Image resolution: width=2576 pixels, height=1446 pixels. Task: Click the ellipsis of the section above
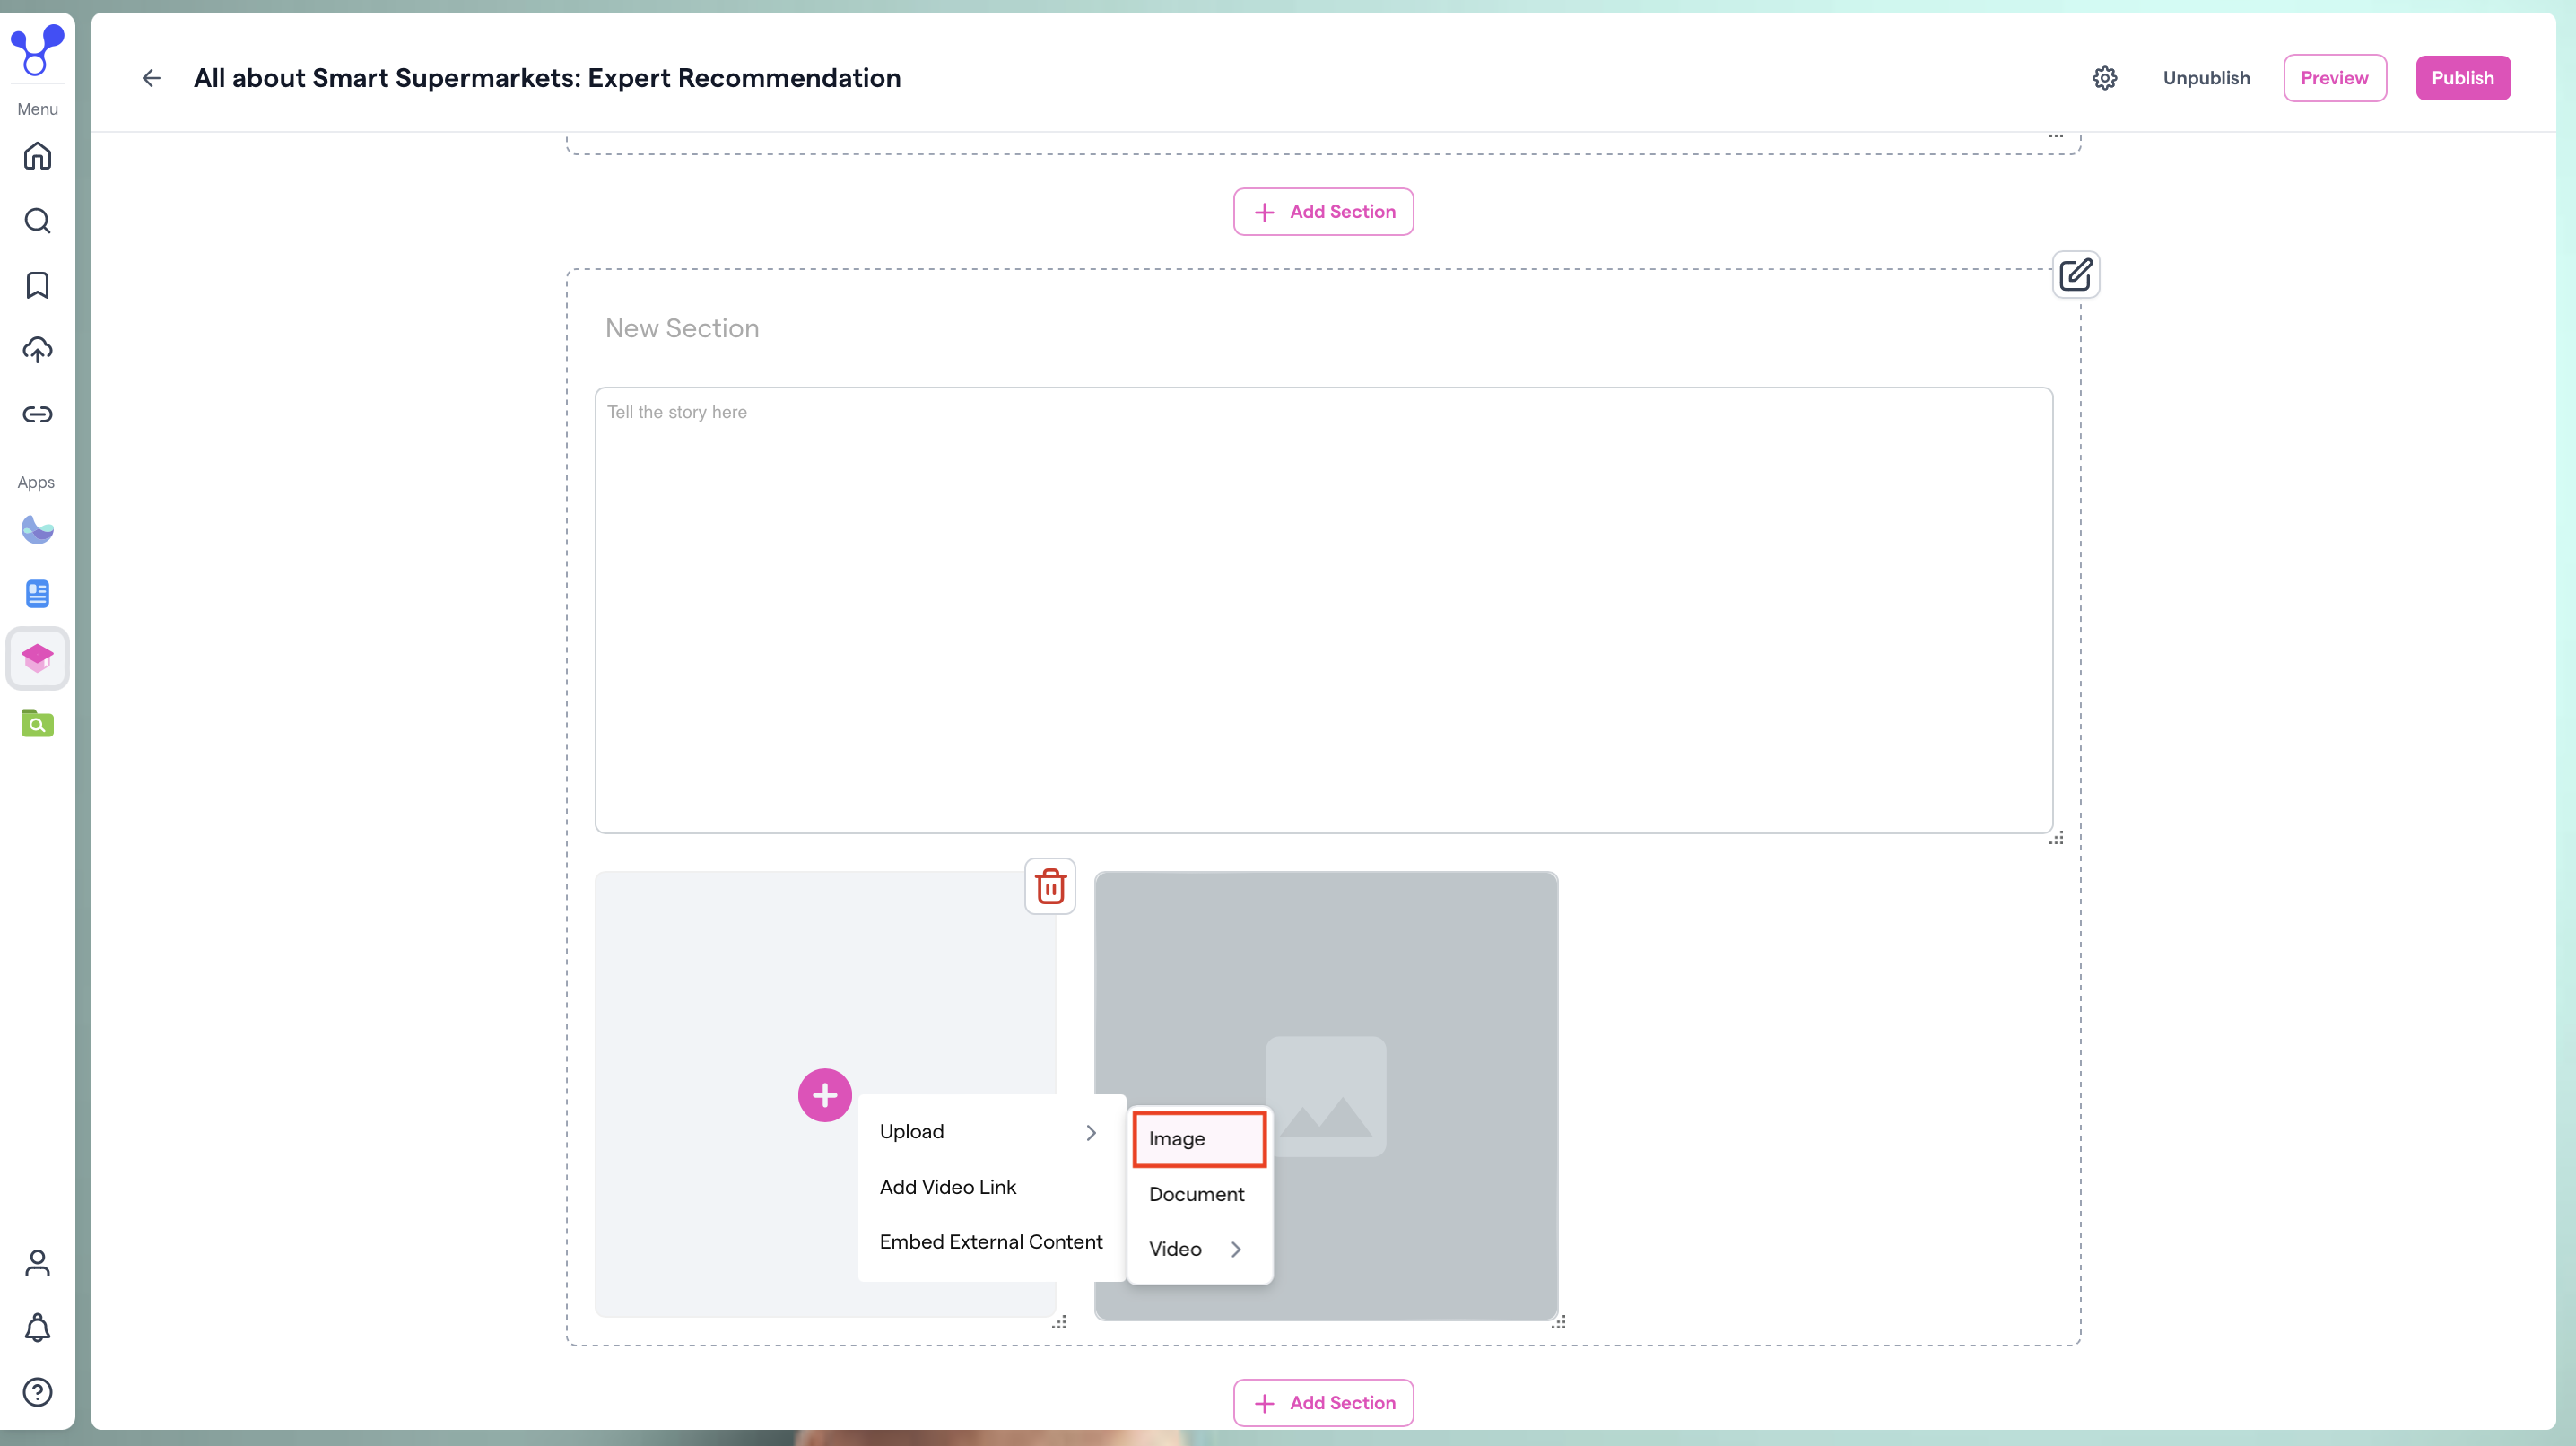tap(2055, 136)
